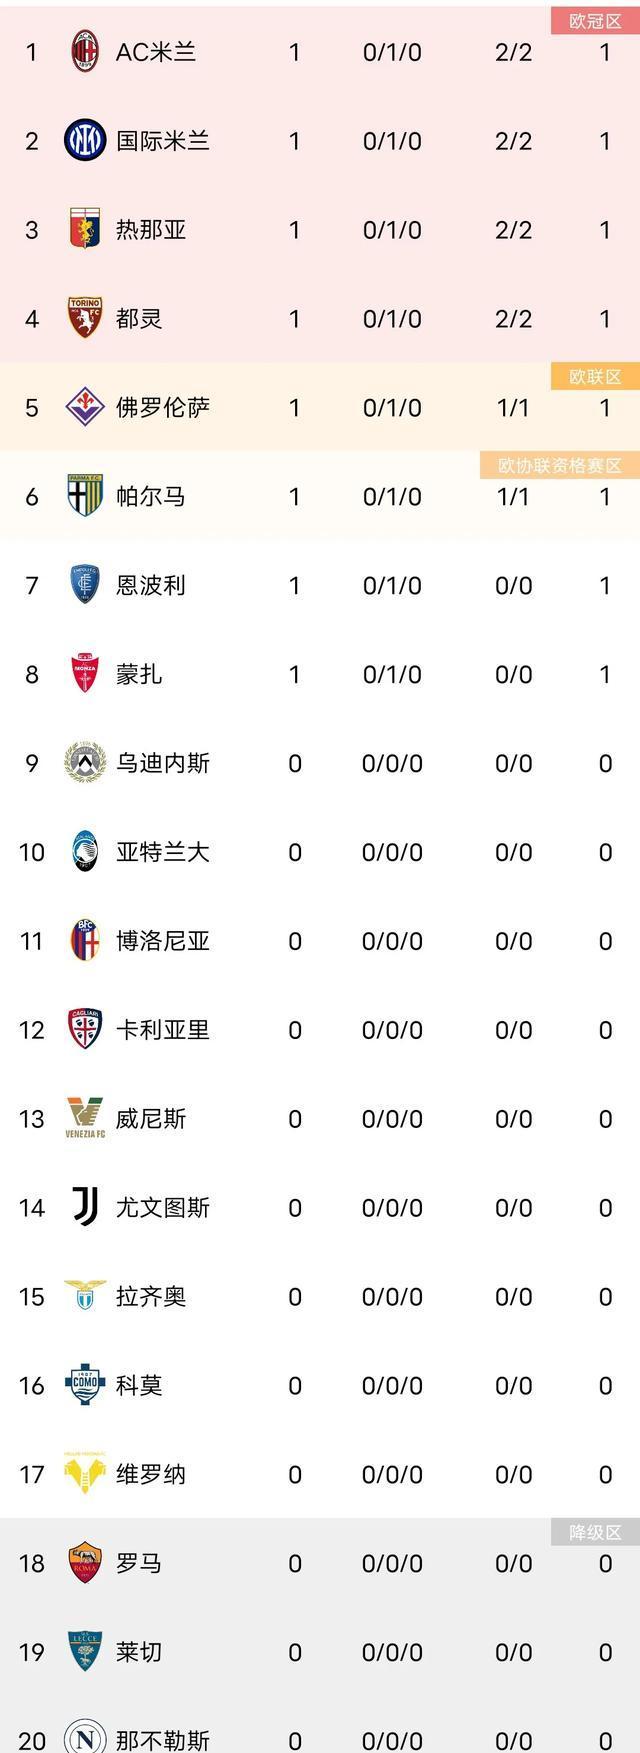Image resolution: width=640 pixels, height=1753 pixels.
Task: Click the 科莫 (COMO) club badge
Action: point(84,1385)
